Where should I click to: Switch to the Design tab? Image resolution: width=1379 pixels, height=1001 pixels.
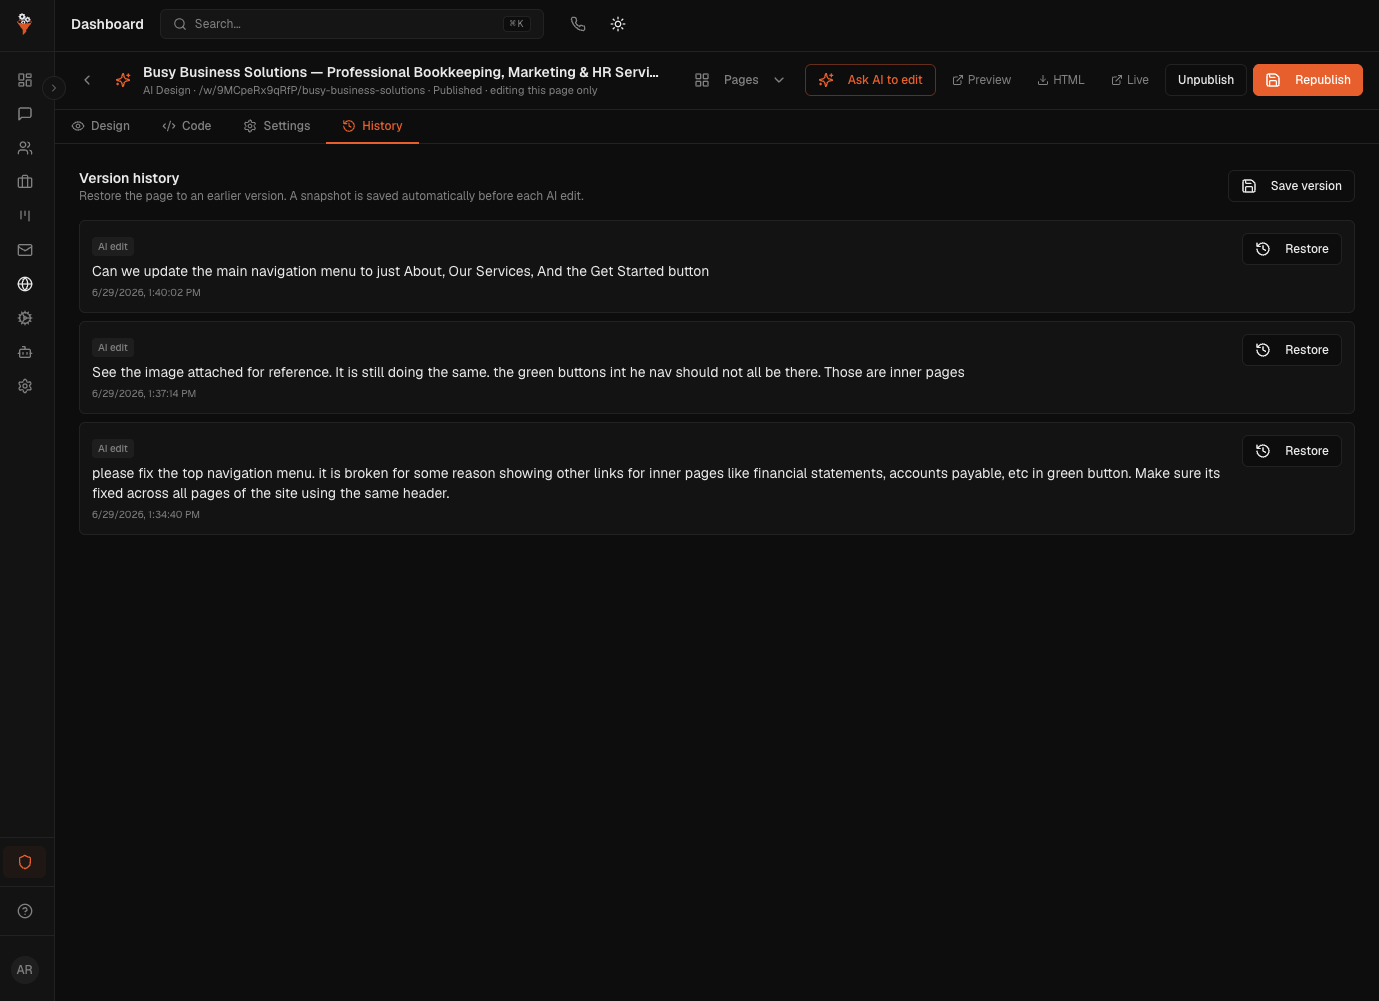[x=101, y=126]
